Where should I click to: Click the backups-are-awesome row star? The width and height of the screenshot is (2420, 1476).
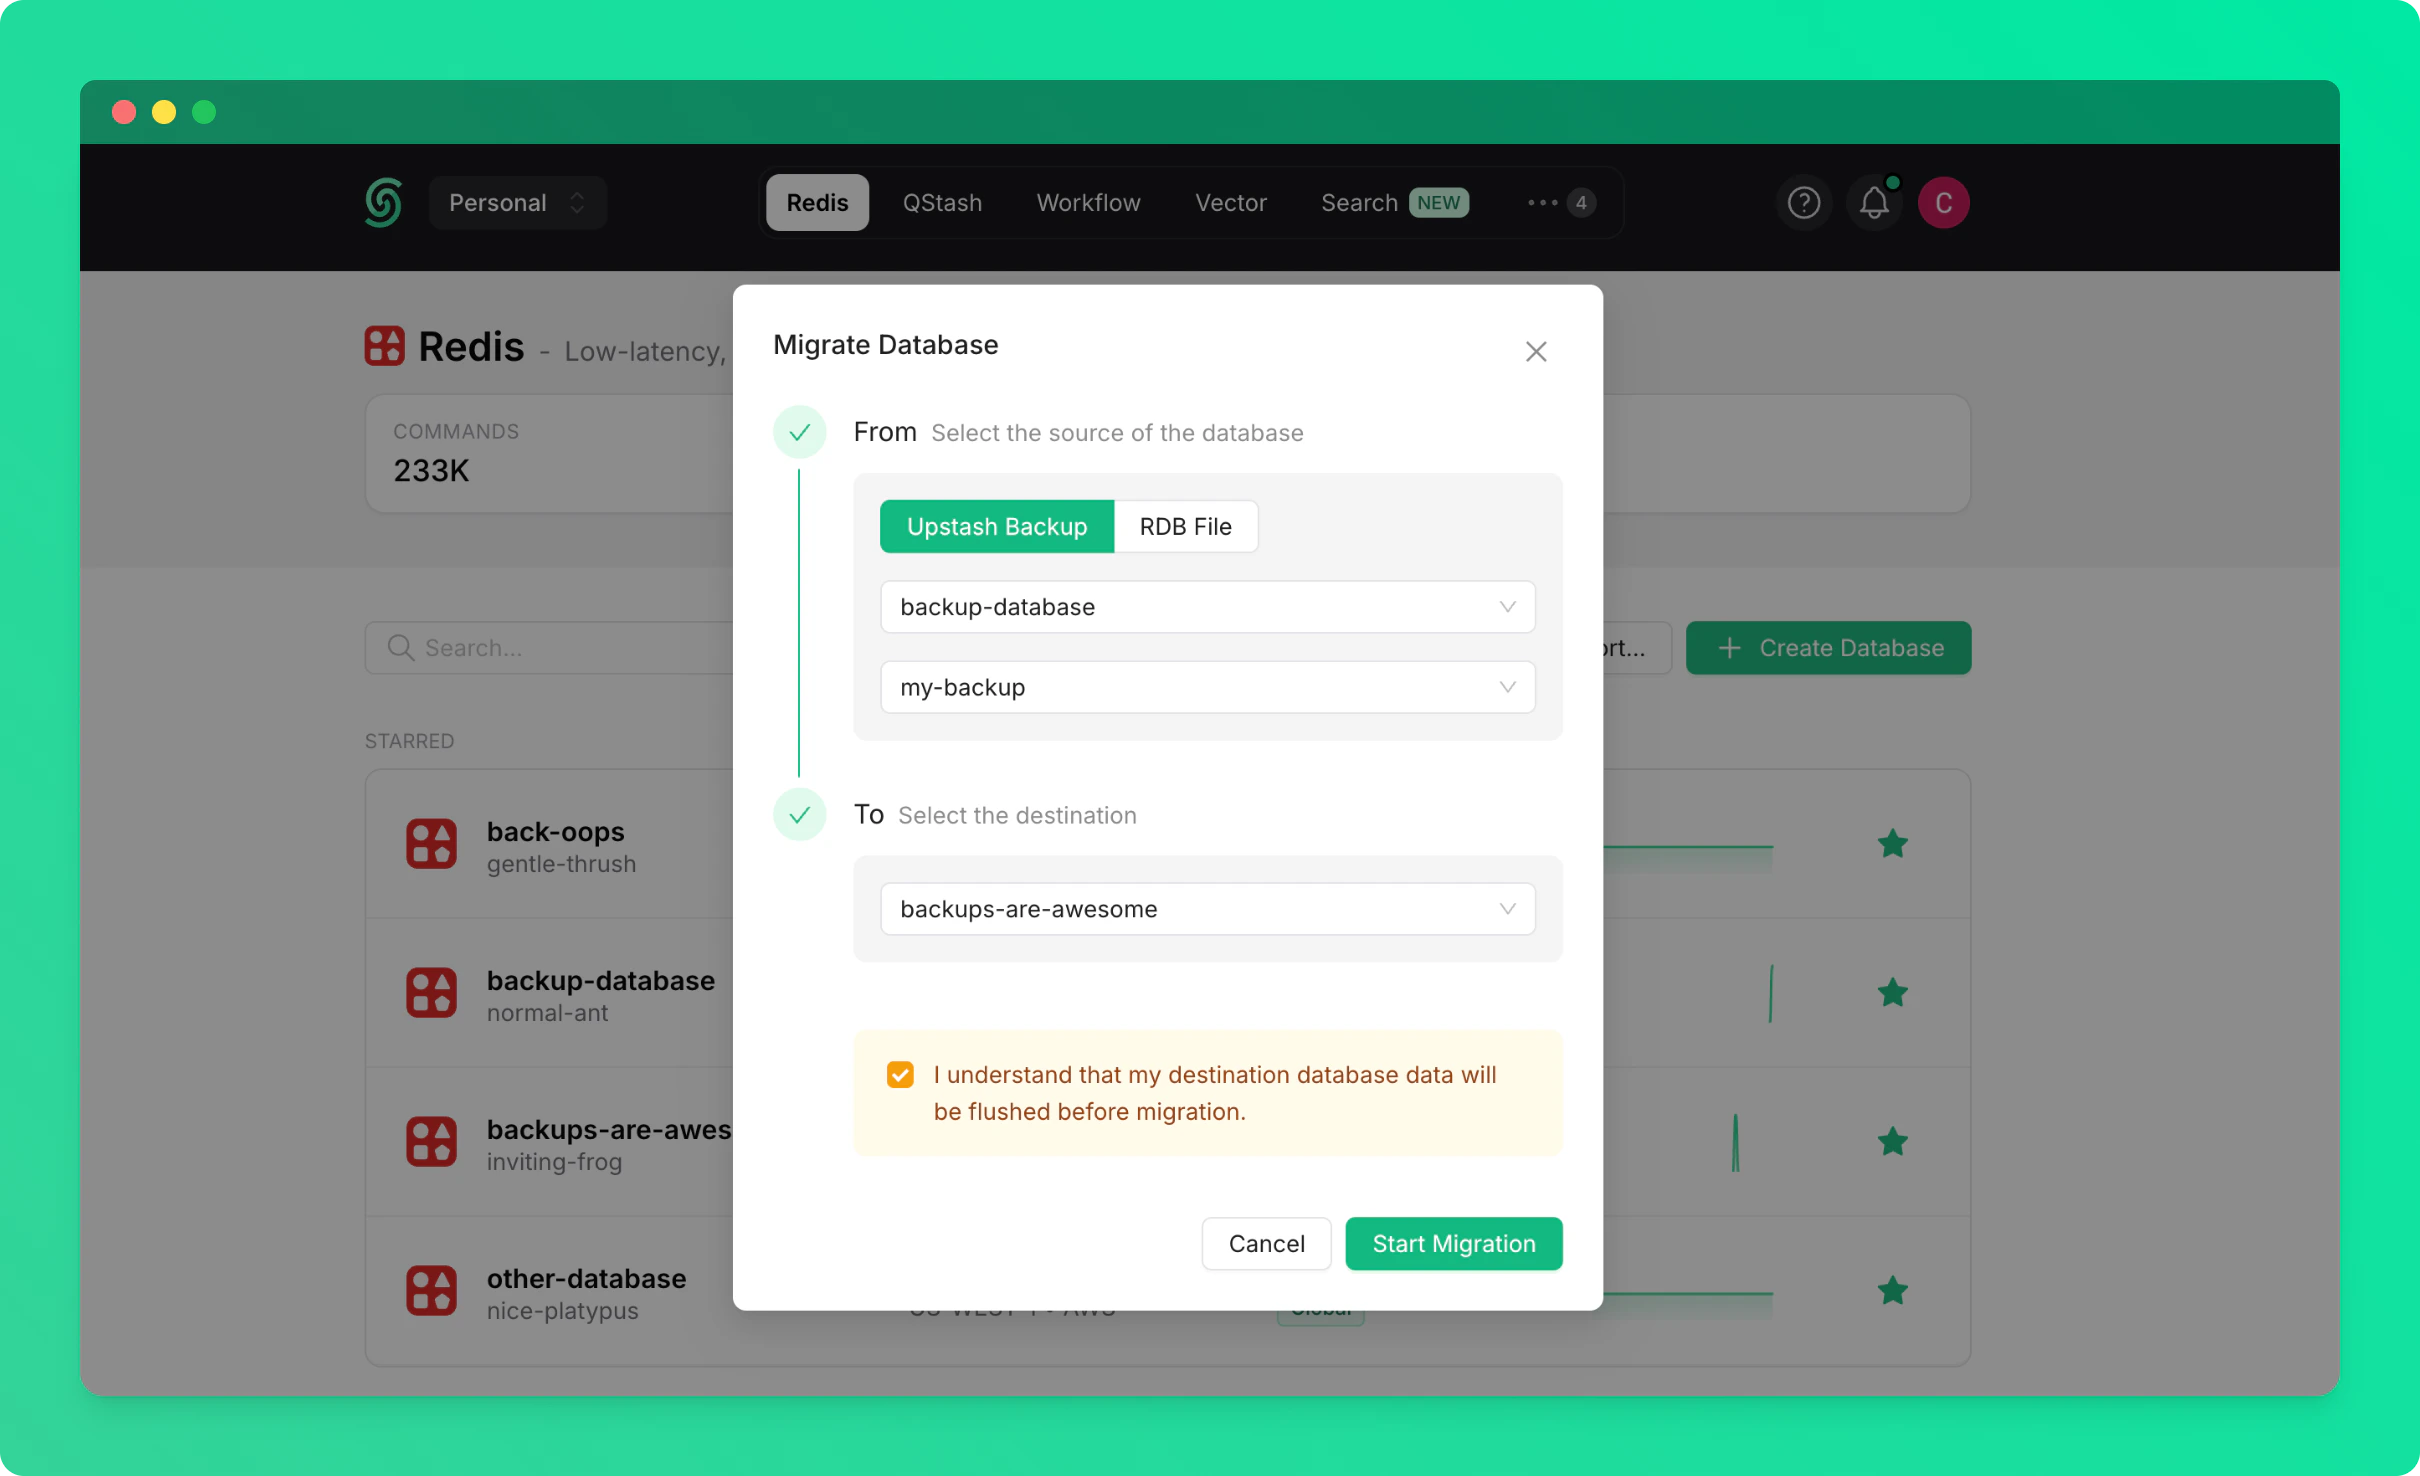tap(1892, 1142)
